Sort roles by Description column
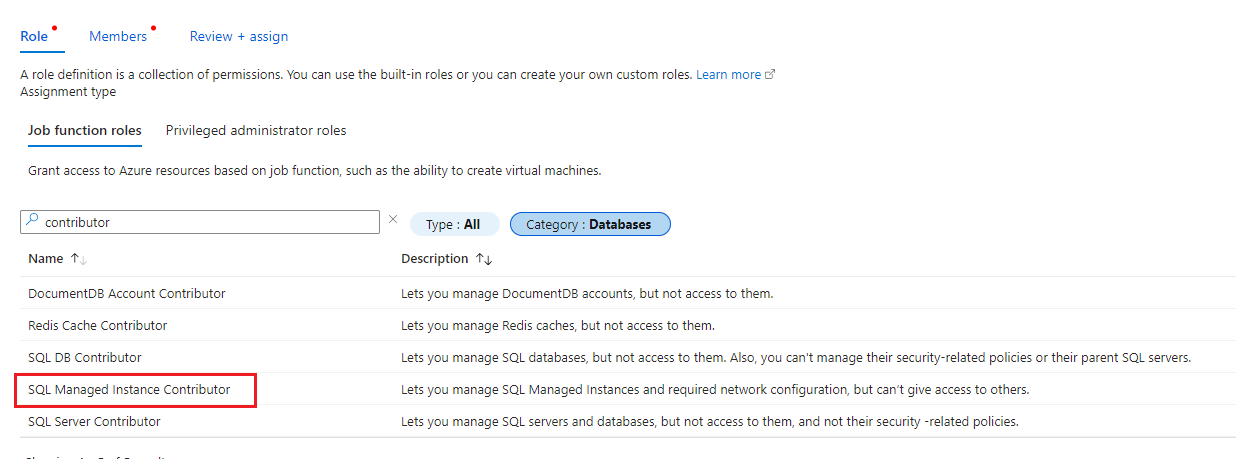 click(483, 259)
